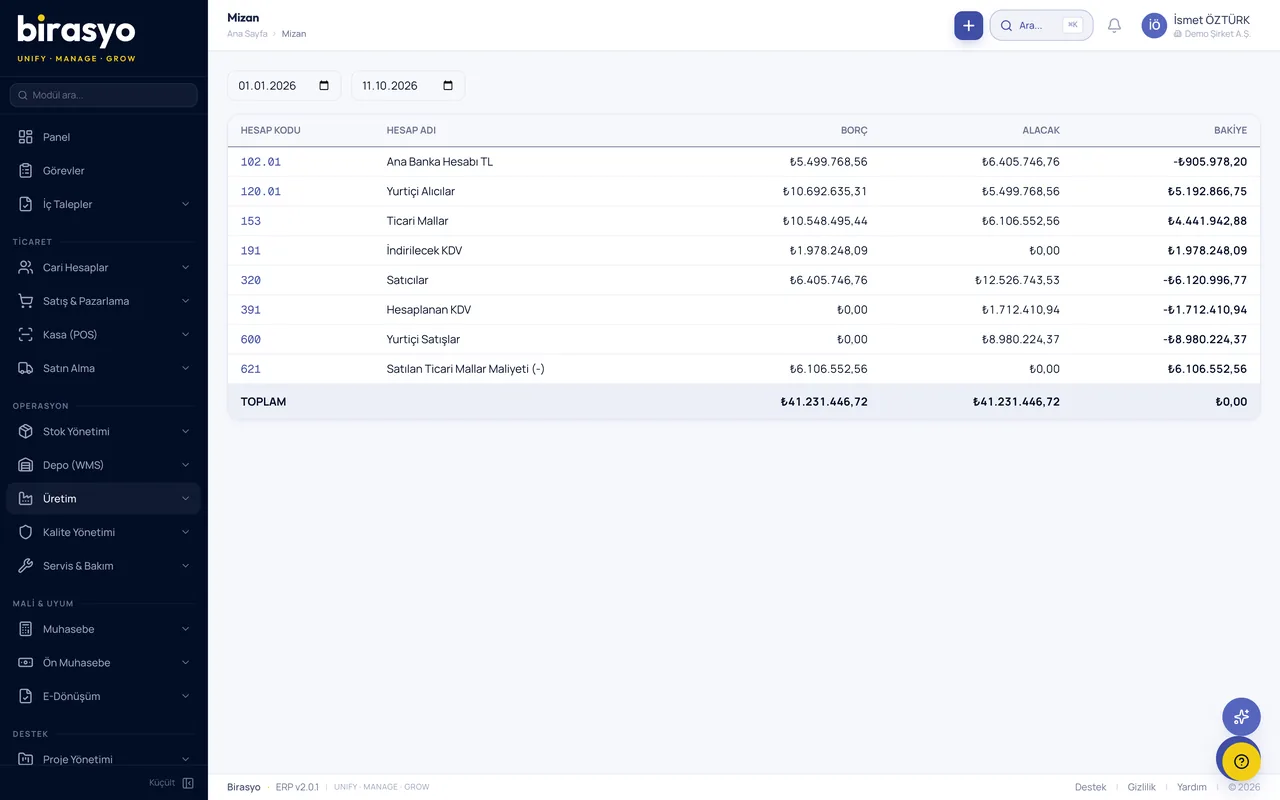Image resolution: width=1280 pixels, height=800 pixels.
Task: Go to Ana Sayfa breadcrumb
Action: click(x=247, y=34)
